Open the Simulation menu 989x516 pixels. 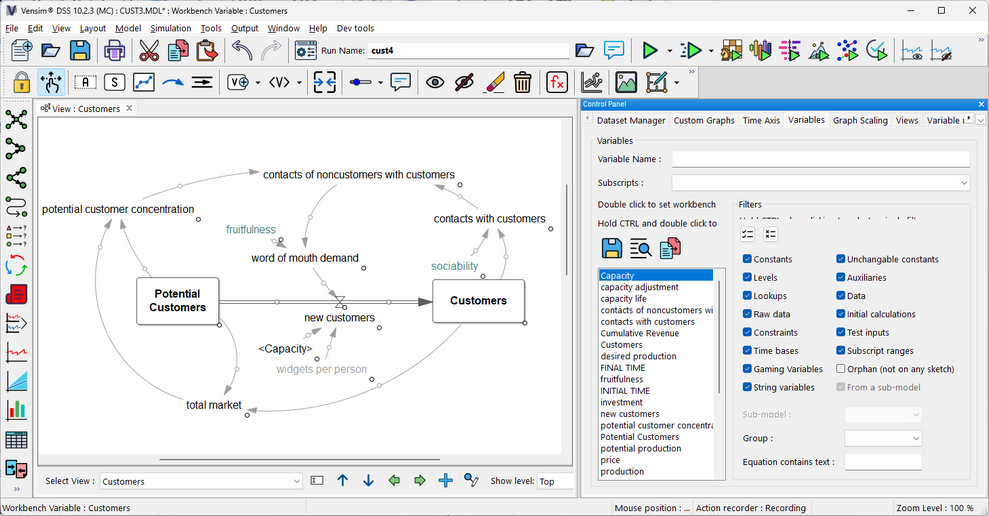(x=170, y=28)
